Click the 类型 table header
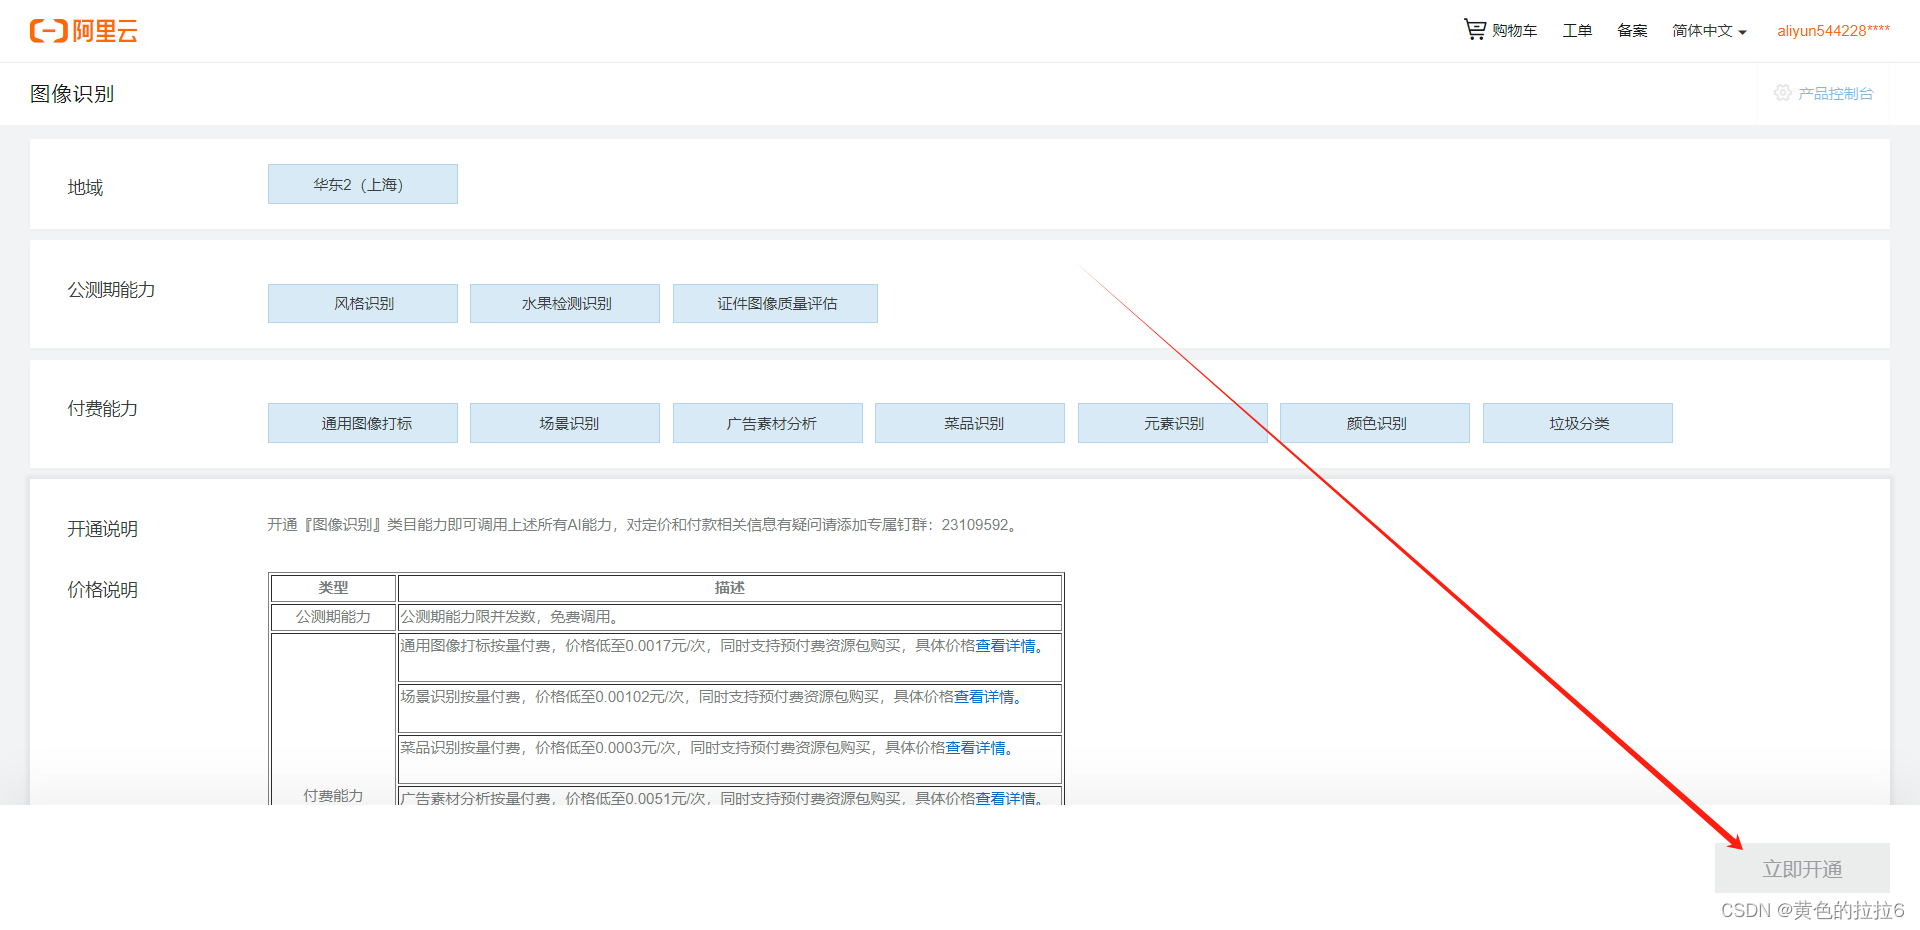Screen dimensions: 1920x930 coord(333,588)
